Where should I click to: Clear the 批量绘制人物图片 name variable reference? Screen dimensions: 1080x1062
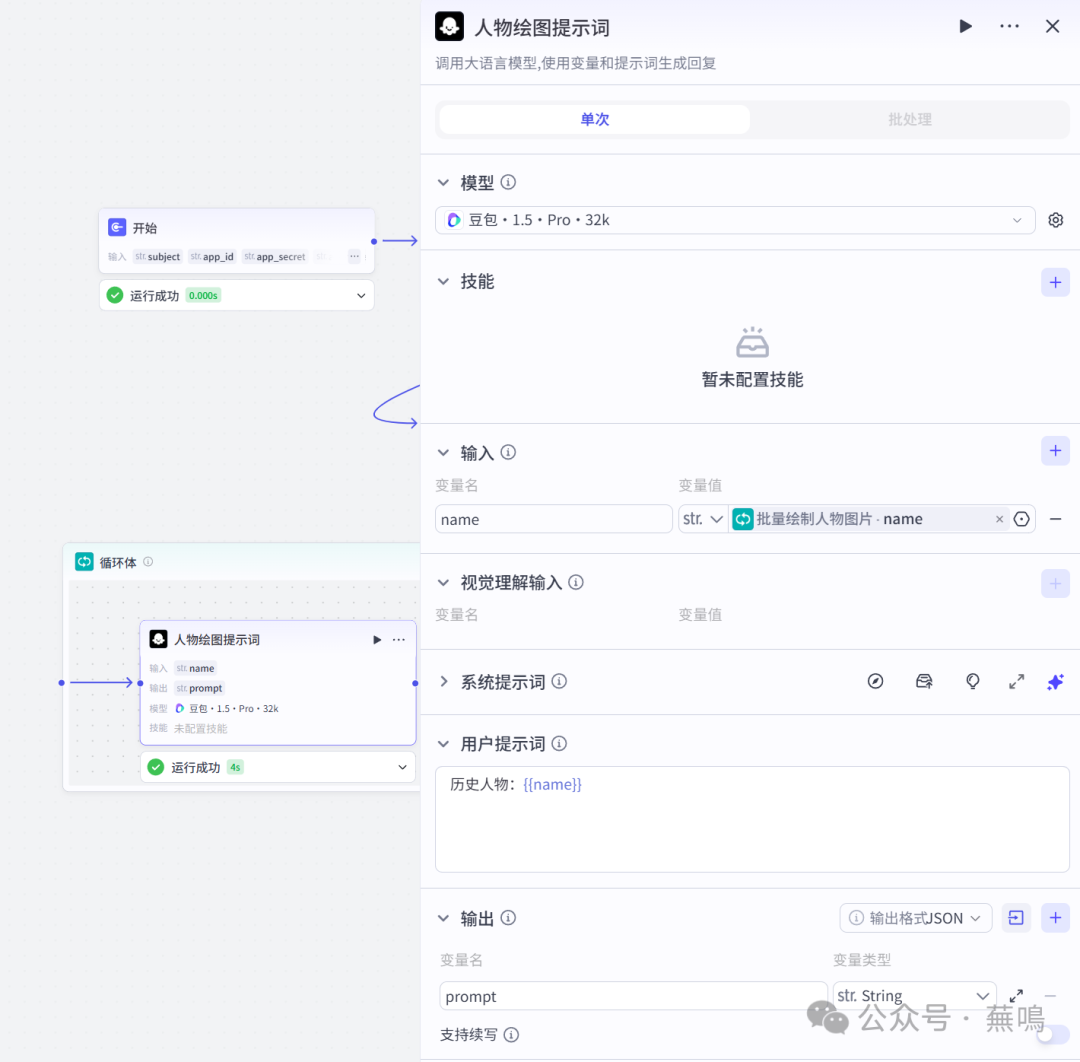(999, 519)
